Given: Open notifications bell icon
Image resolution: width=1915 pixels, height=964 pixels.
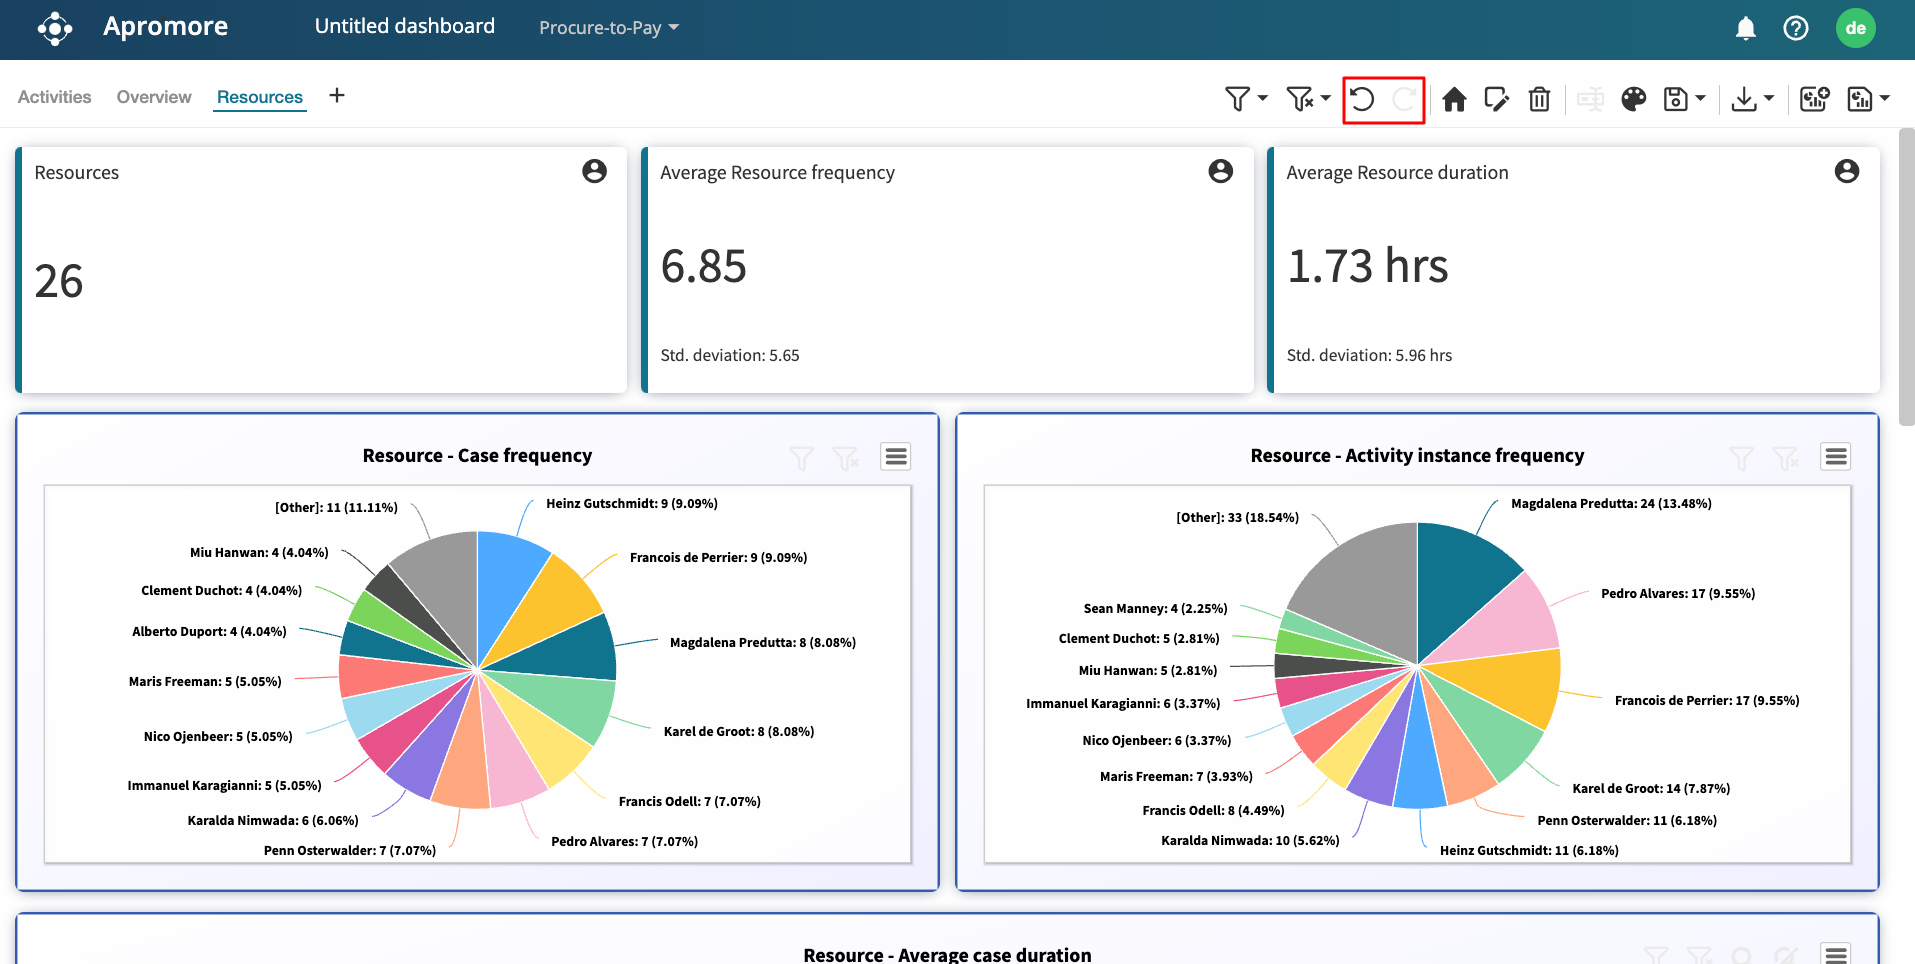Looking at the screenshot, I should pyautogui.click(x=1745, y=28).
